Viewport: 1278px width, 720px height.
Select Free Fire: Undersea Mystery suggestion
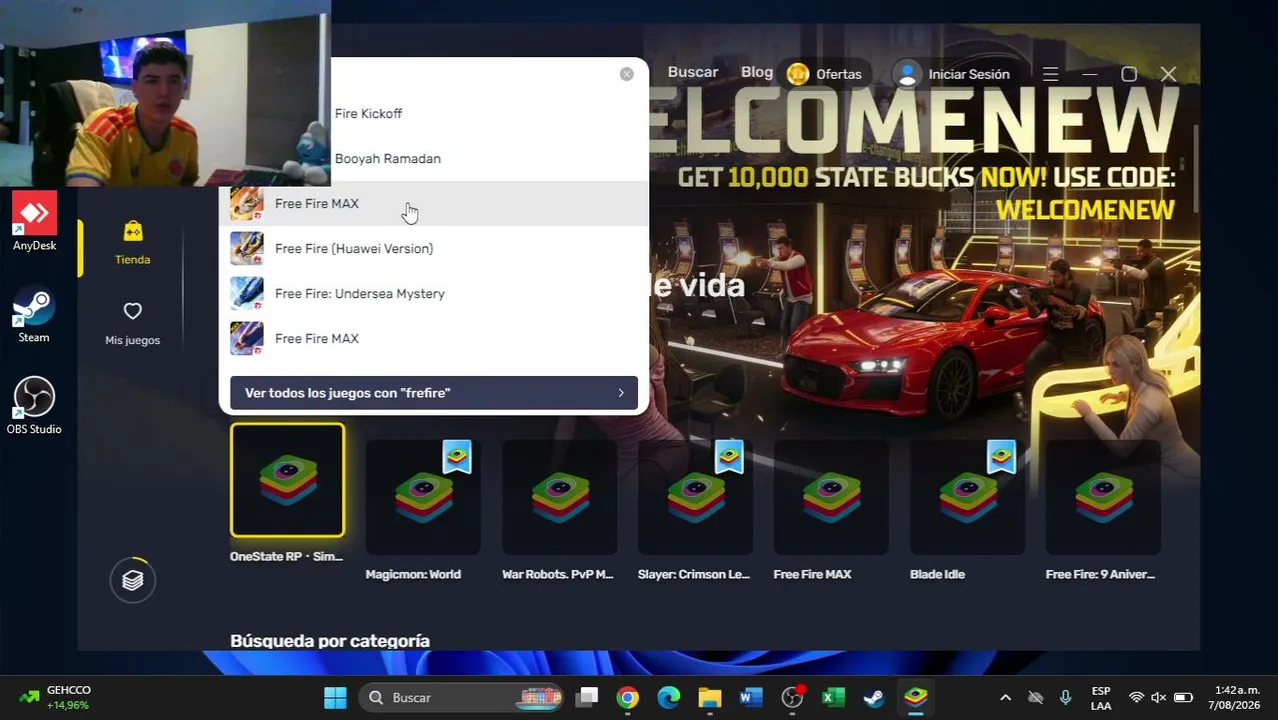click(434, 293)
